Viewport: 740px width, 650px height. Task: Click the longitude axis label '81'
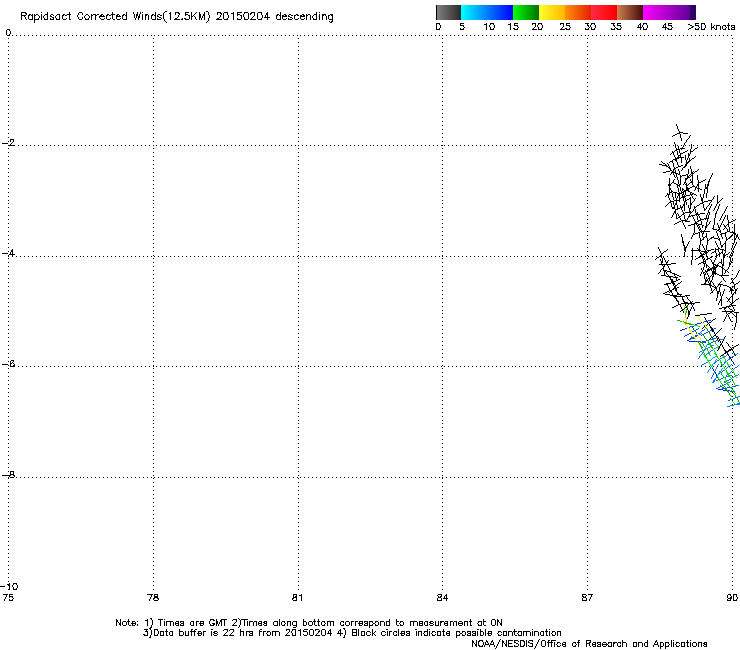click(x=297, y=598)
